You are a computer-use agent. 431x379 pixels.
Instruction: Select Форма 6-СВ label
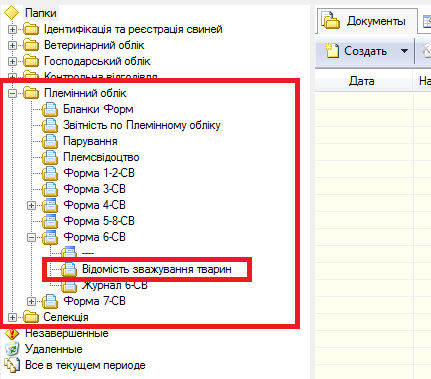point(94,237)
